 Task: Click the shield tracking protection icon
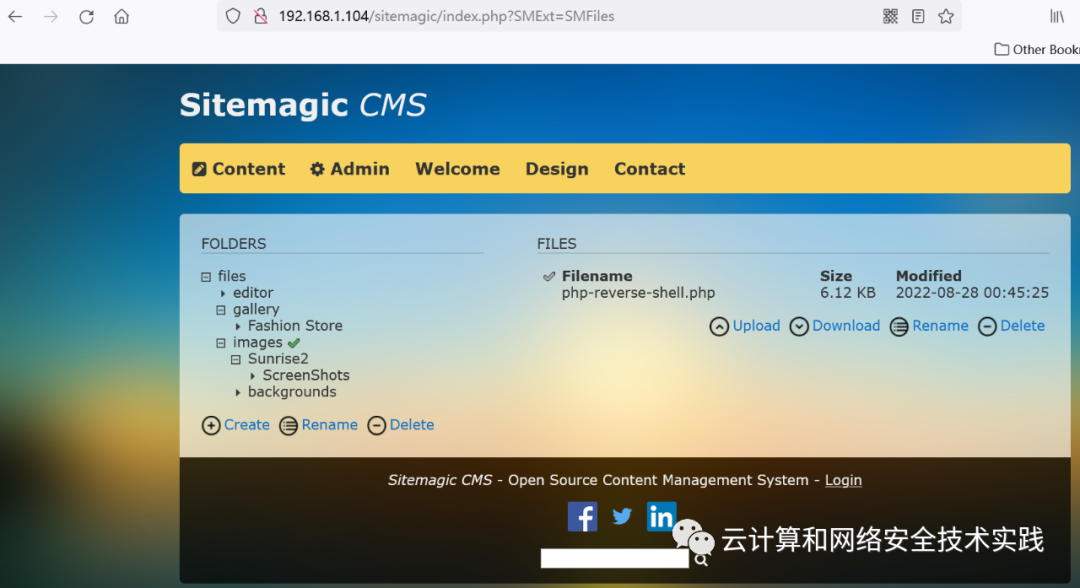[x=233, y=16]
